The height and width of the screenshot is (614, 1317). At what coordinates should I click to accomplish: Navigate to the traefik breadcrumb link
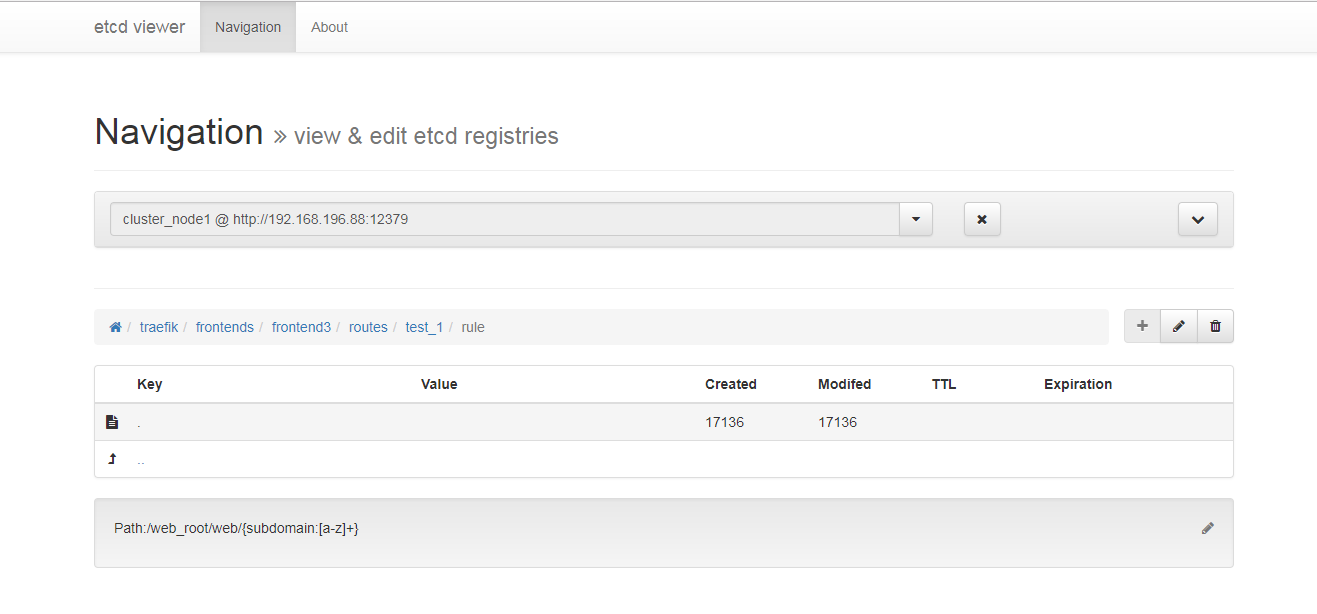[159, 327]
